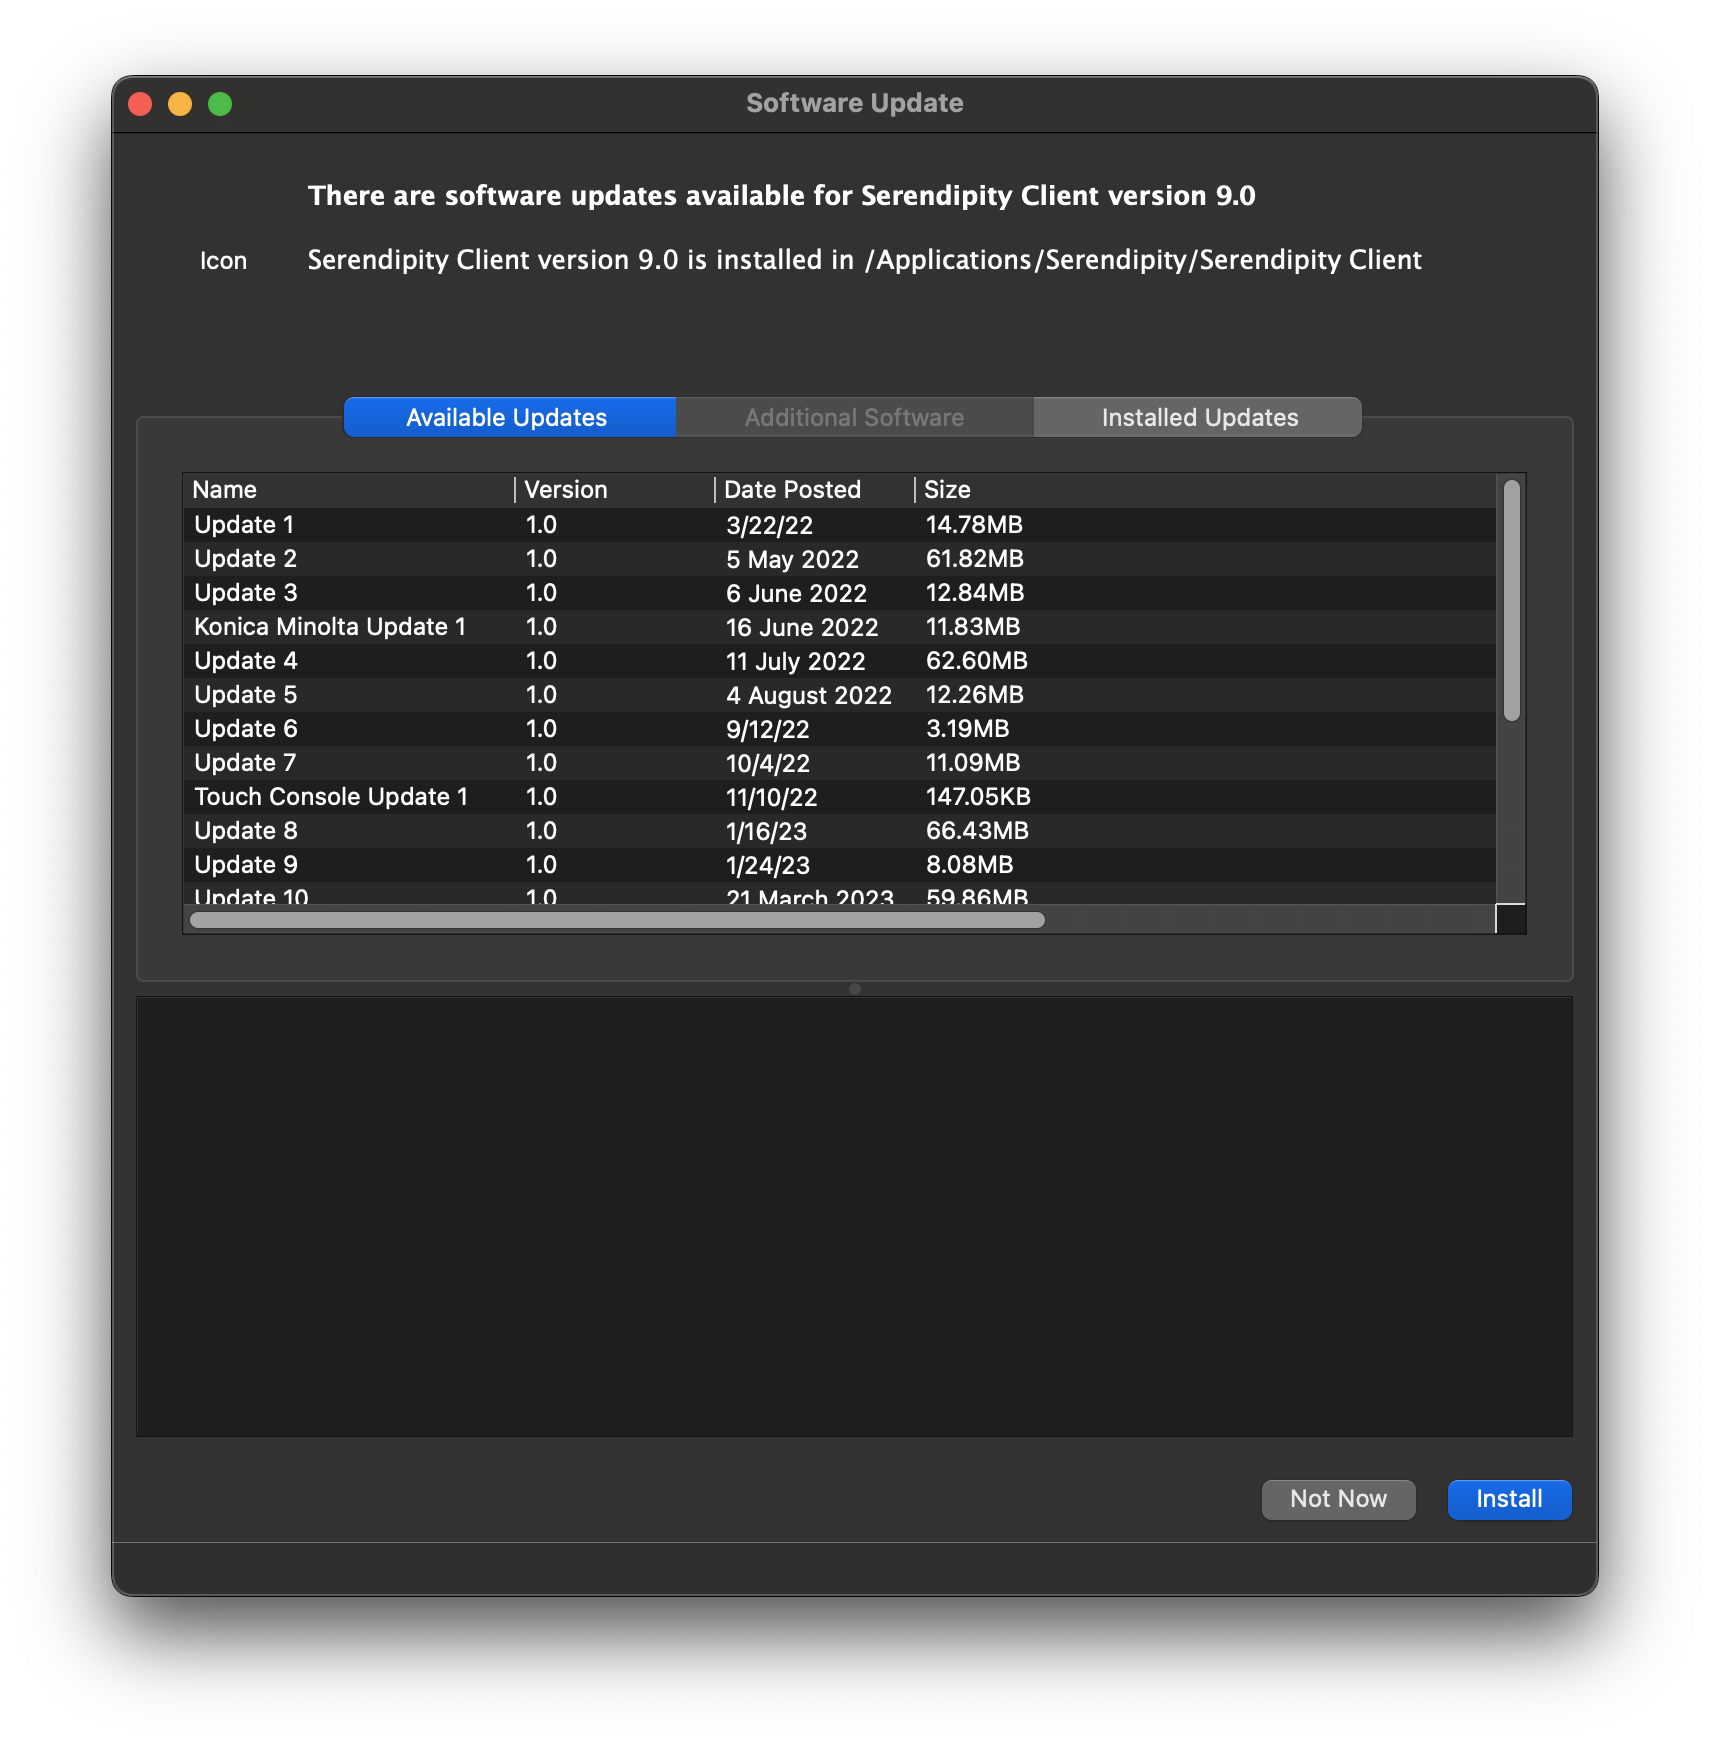Select the Update 8 row

(x=839, y=831)
